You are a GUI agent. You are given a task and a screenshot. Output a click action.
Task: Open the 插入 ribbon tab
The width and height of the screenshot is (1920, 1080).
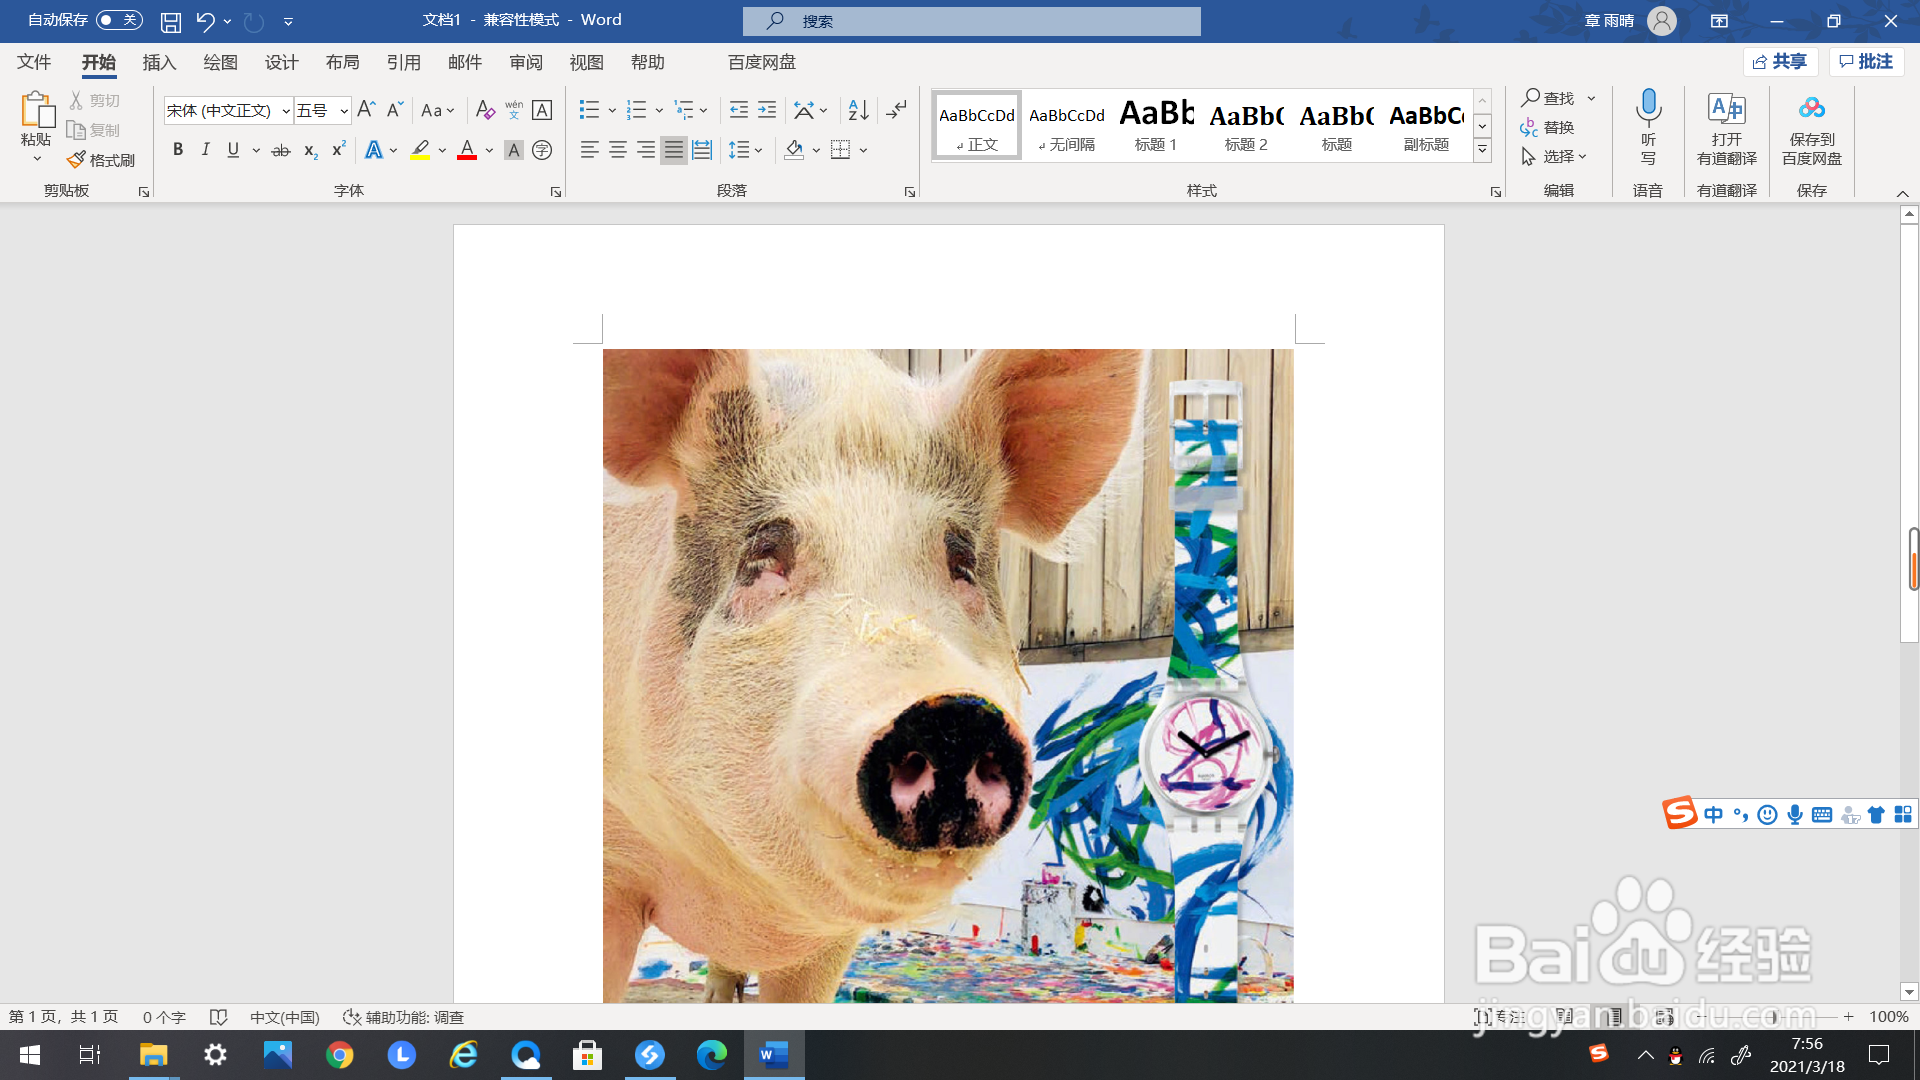click(159, 62)
